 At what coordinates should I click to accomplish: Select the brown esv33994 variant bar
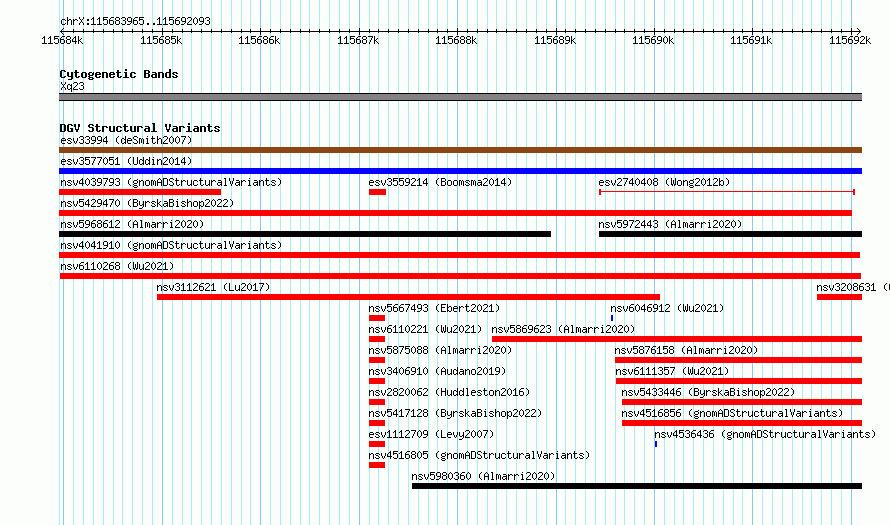click(x=460, y=150)
